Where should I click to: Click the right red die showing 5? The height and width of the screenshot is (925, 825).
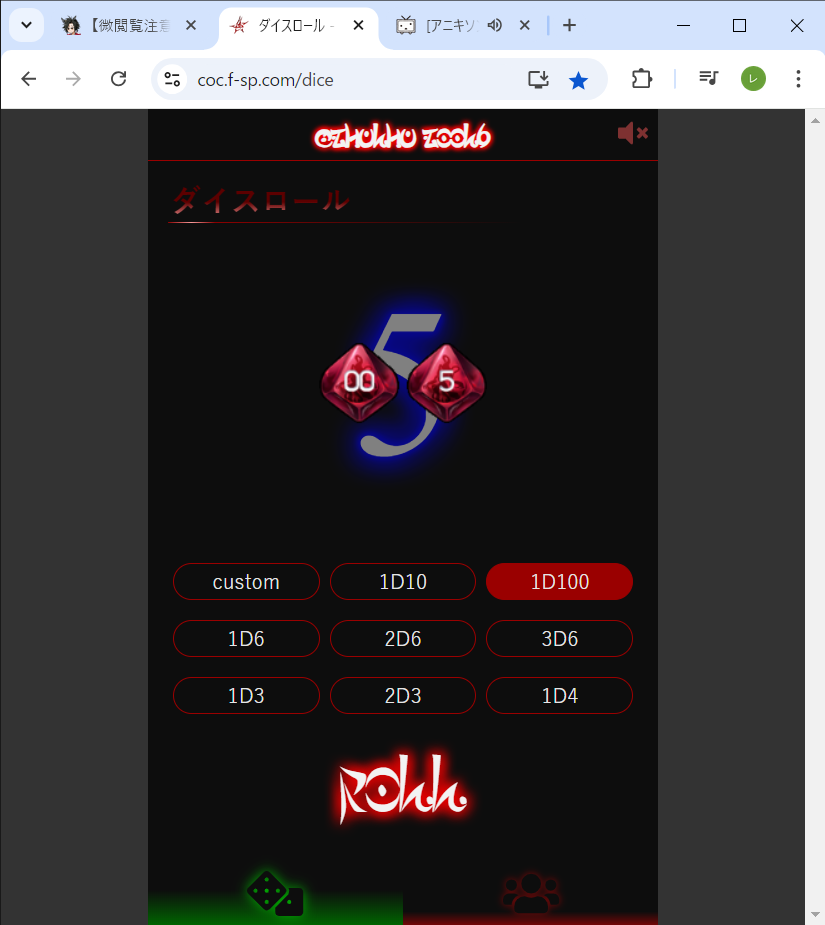tap(446, 383)
